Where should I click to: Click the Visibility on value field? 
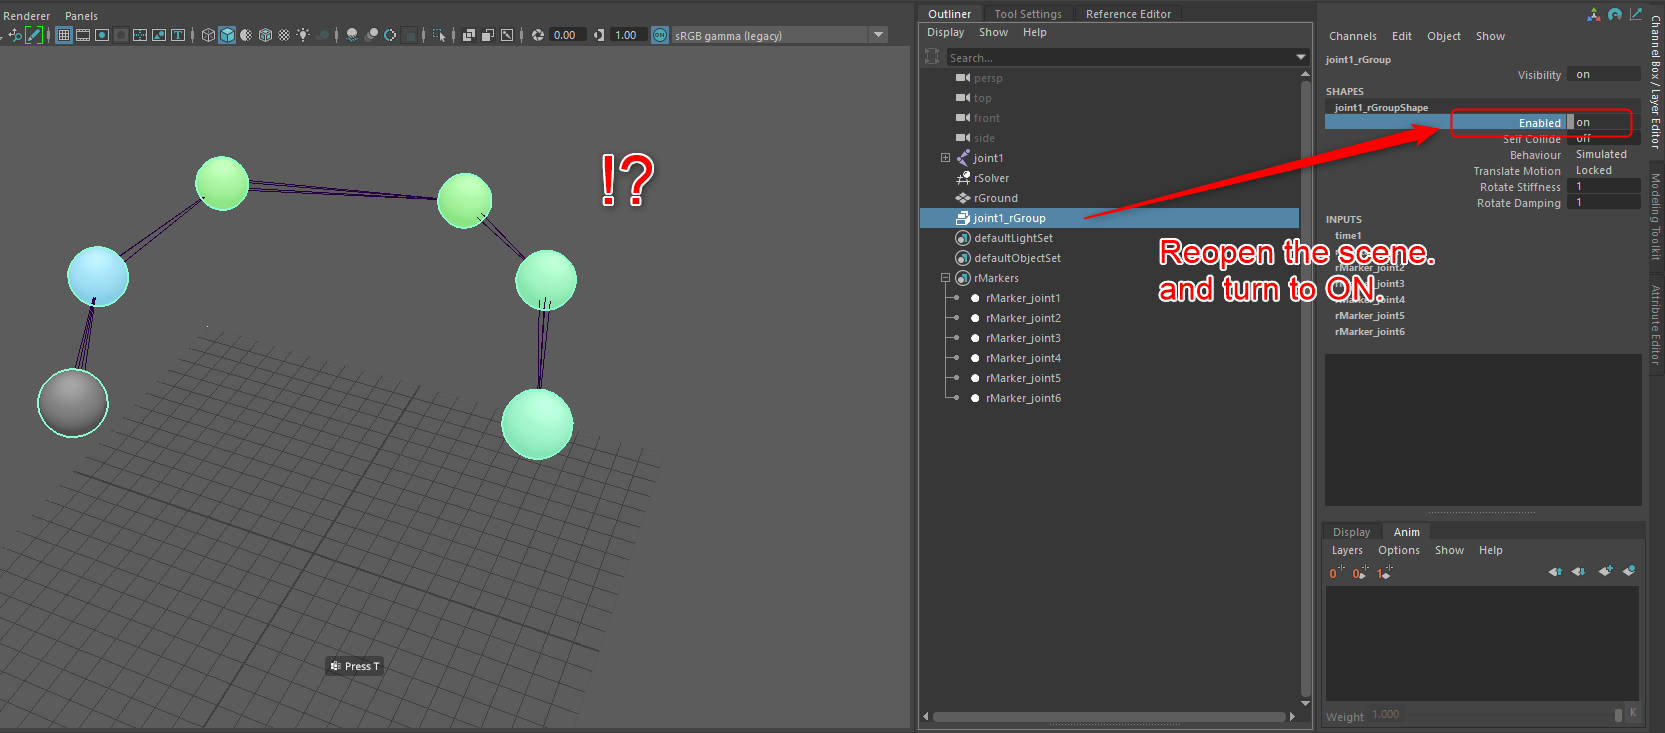pyautogui.click(x=1604, y=75)
